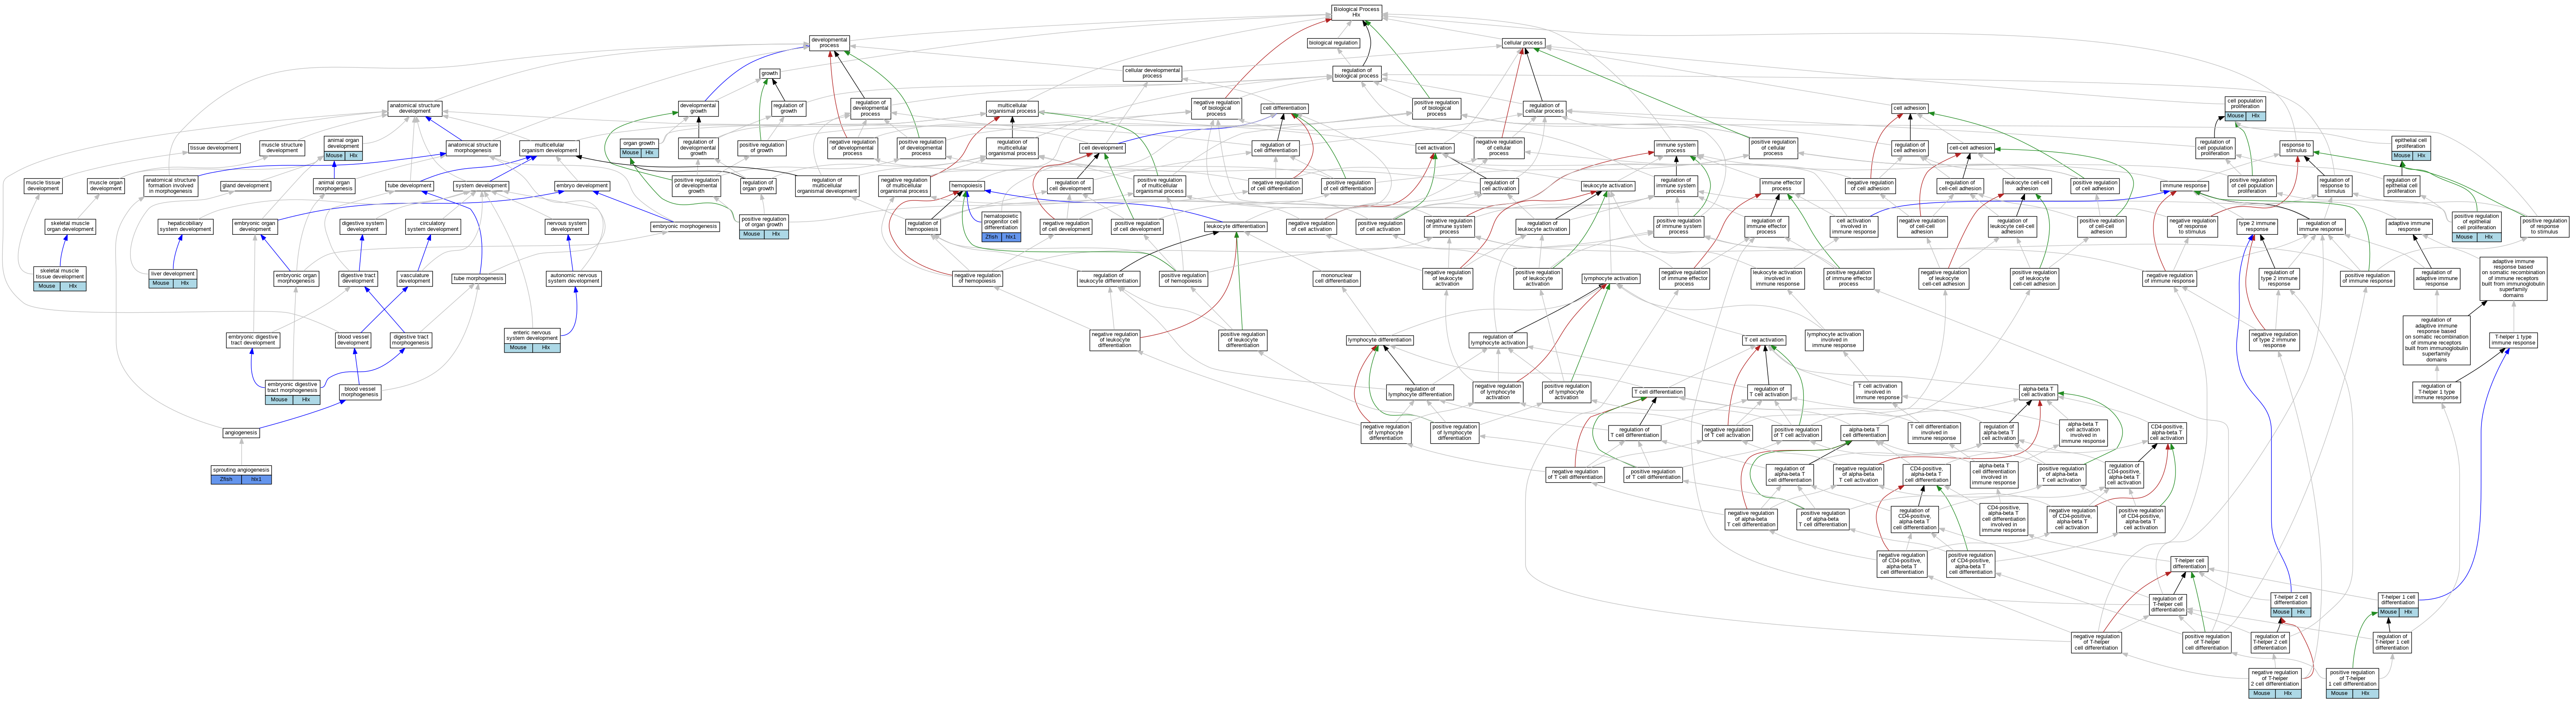Select "negative regulation of cellular process" node
This screenshot has width=2576, height=703.
pos(1499,148)
